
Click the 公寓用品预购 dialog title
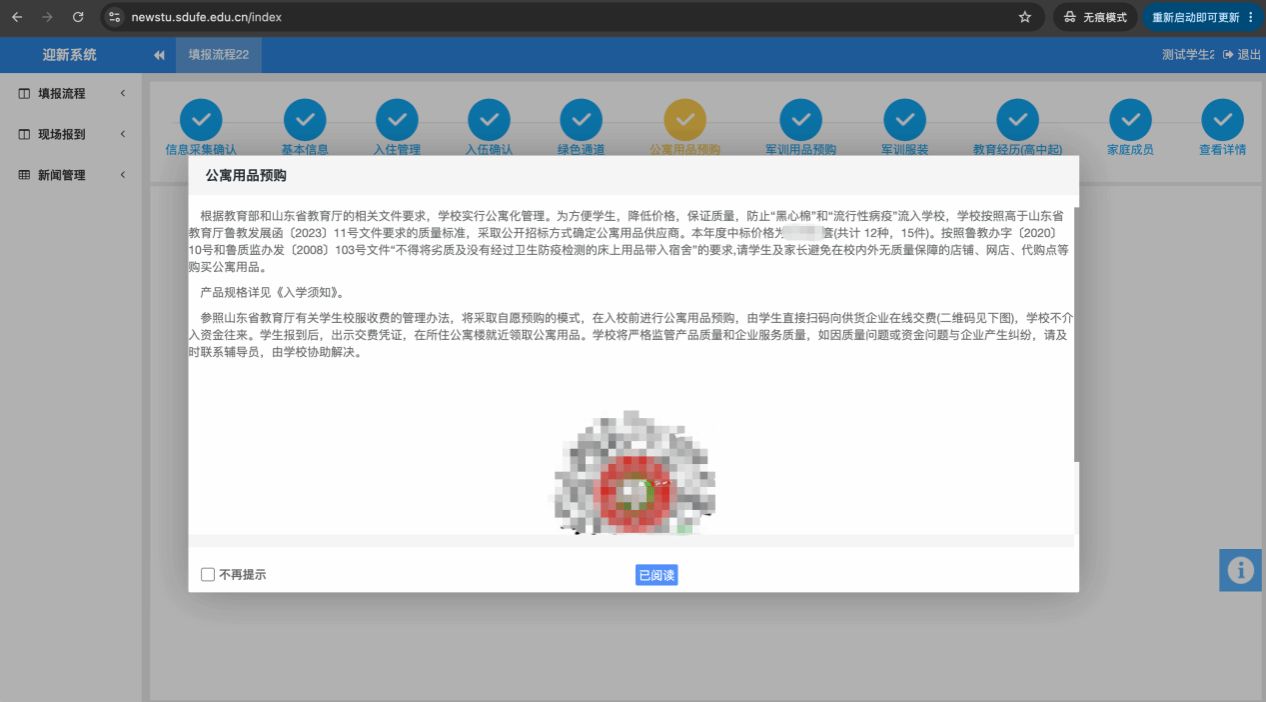[246, 175]
